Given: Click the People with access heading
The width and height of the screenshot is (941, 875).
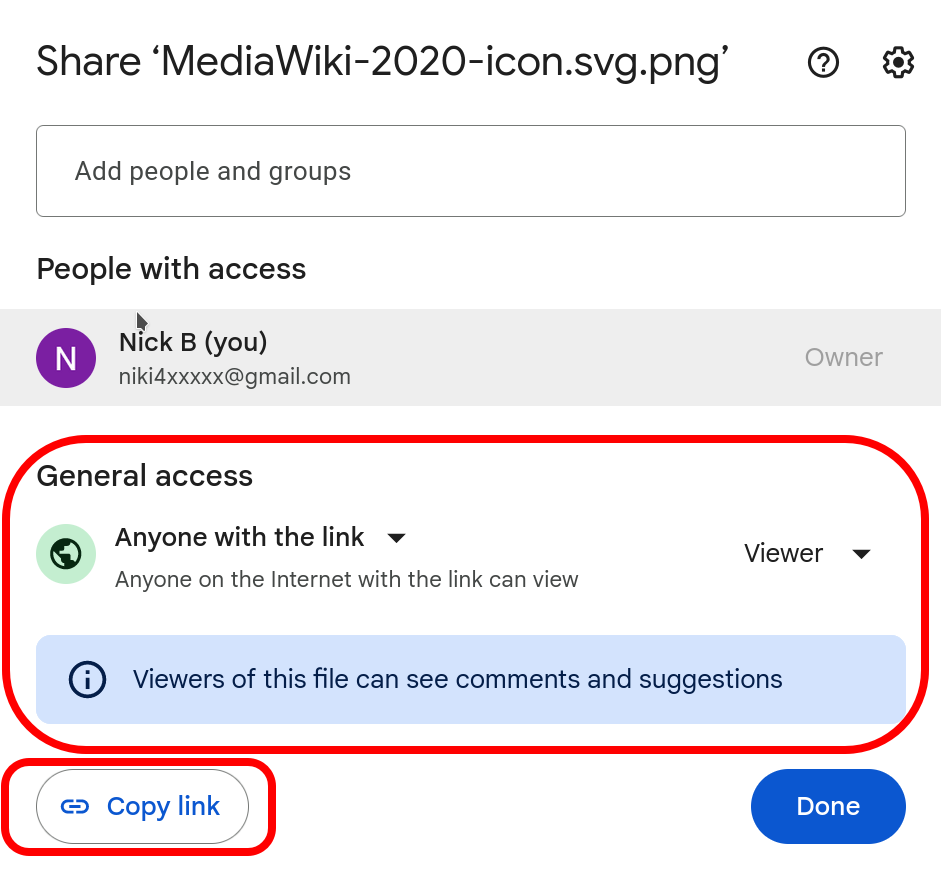Looking at the screenshot, I should pyautogui.click(x=171, y=269).
